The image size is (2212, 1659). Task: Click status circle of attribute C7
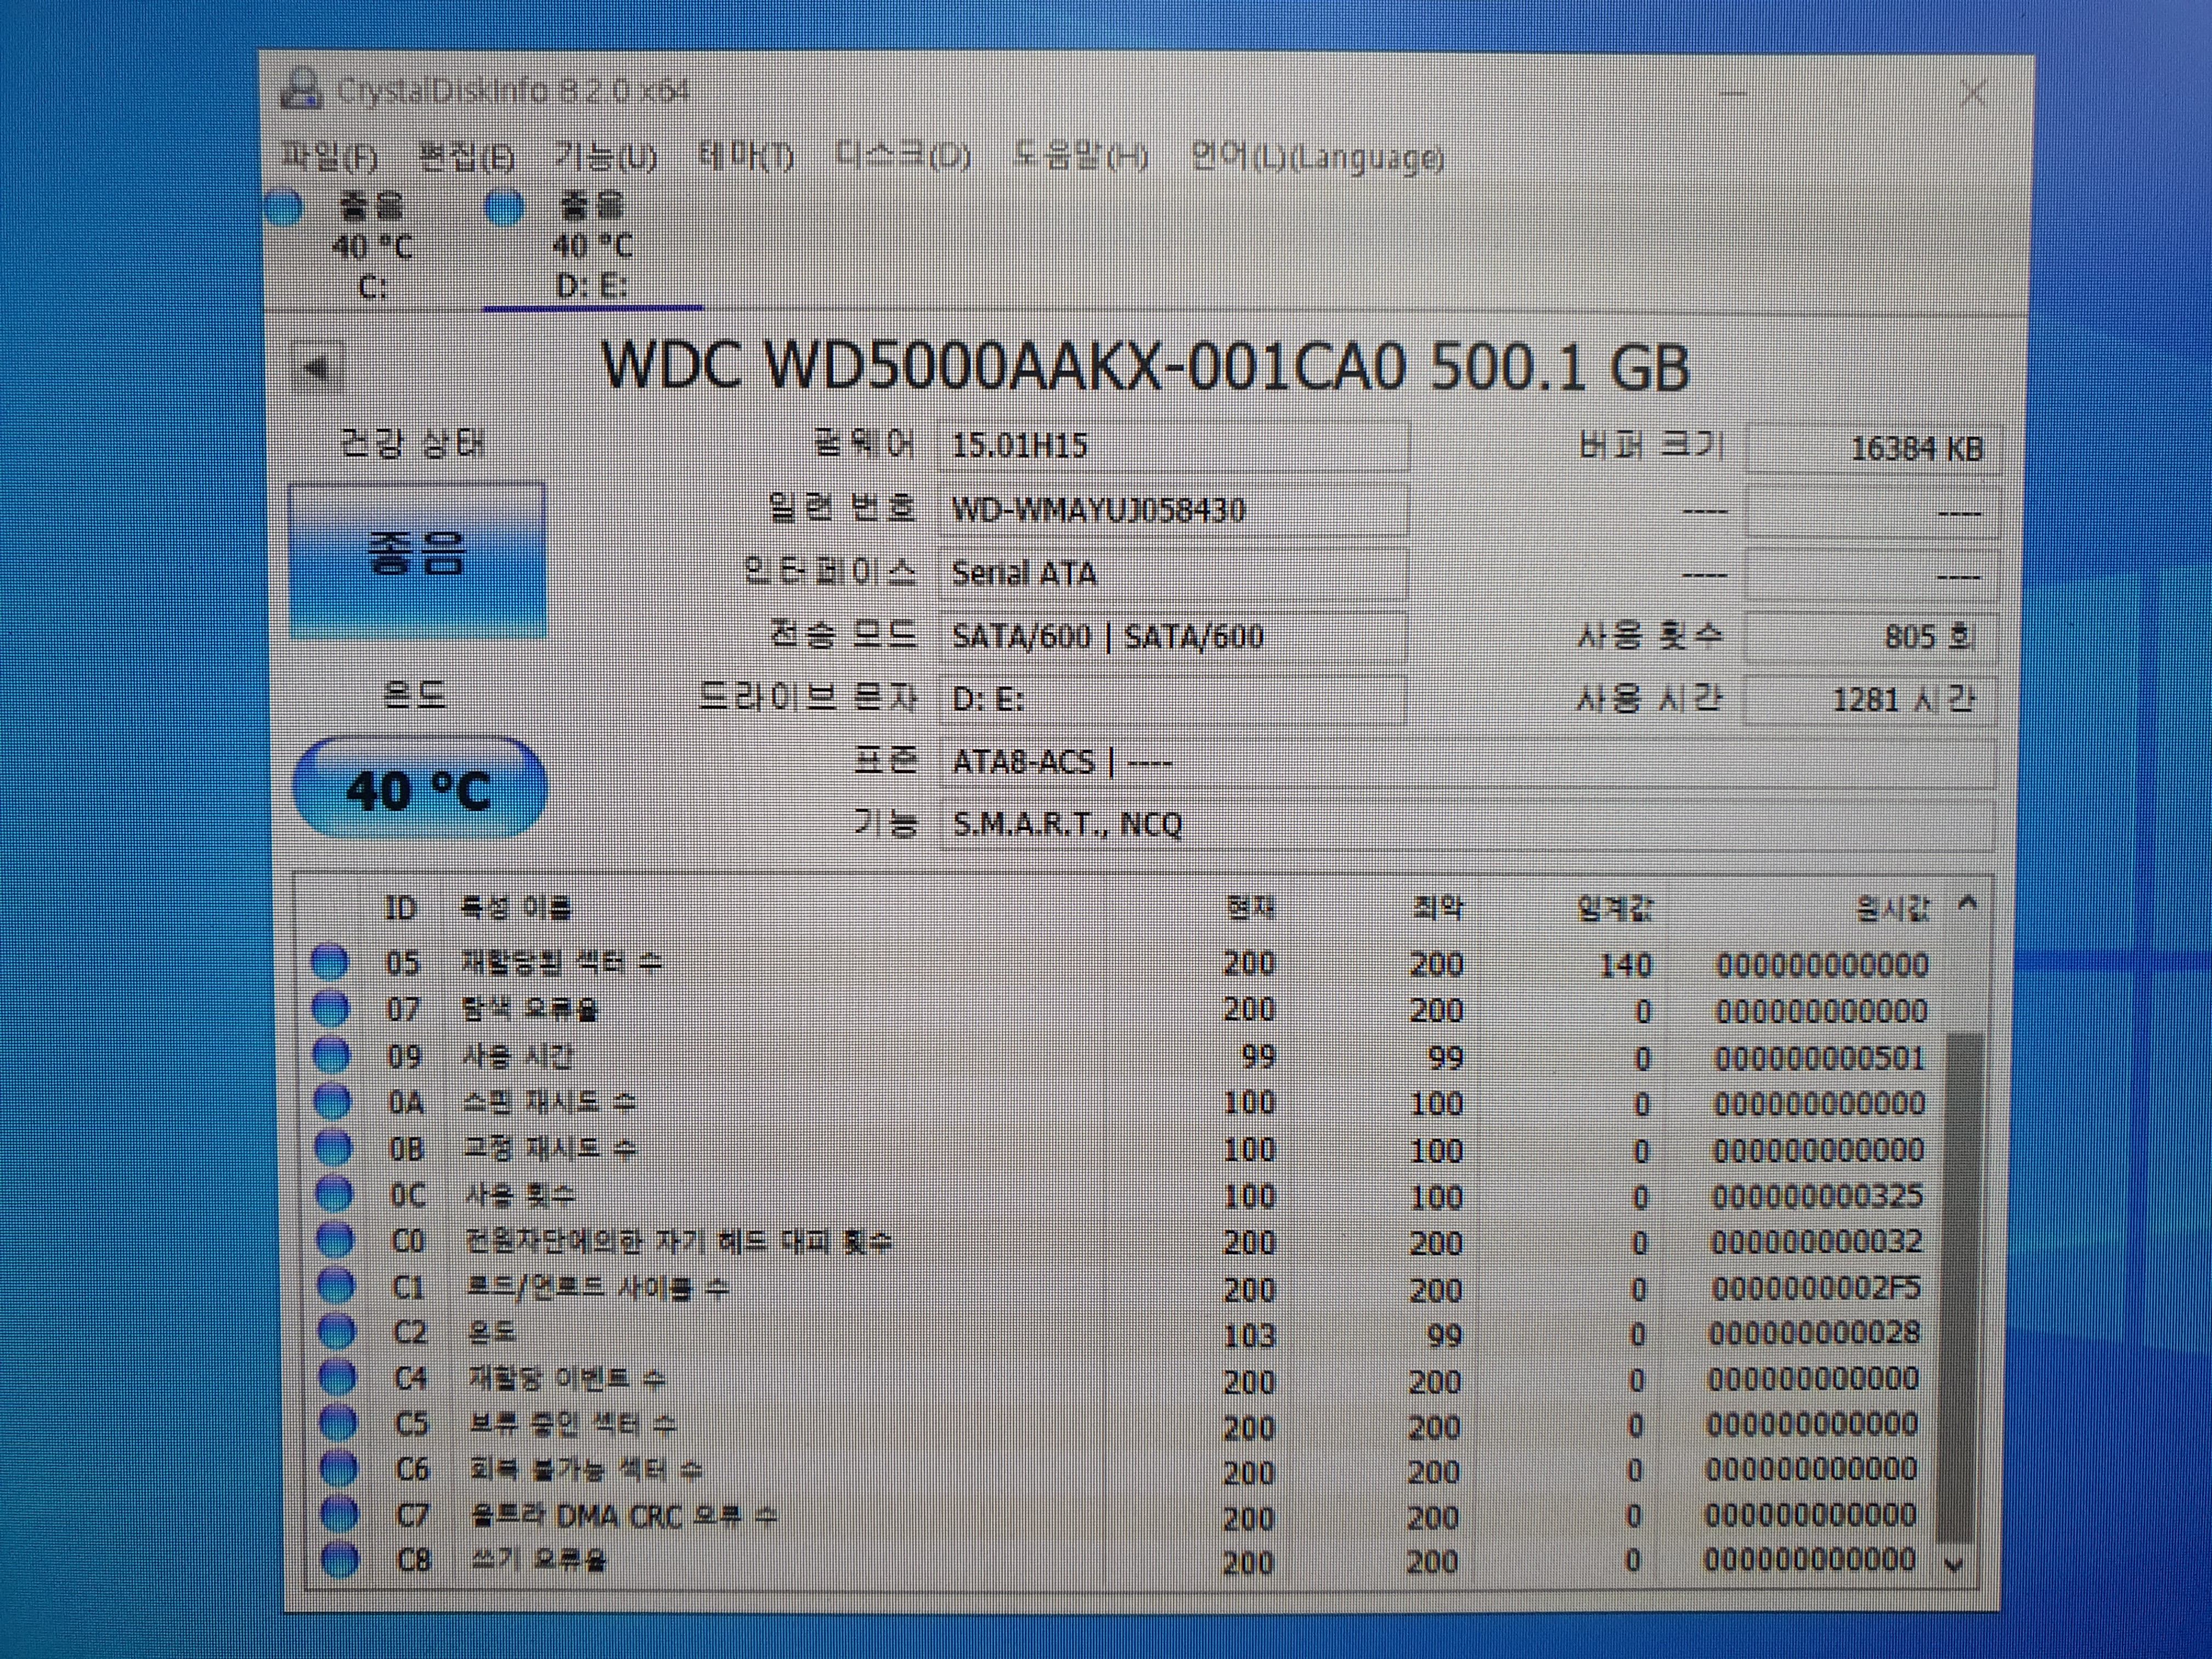point(341,1515)
